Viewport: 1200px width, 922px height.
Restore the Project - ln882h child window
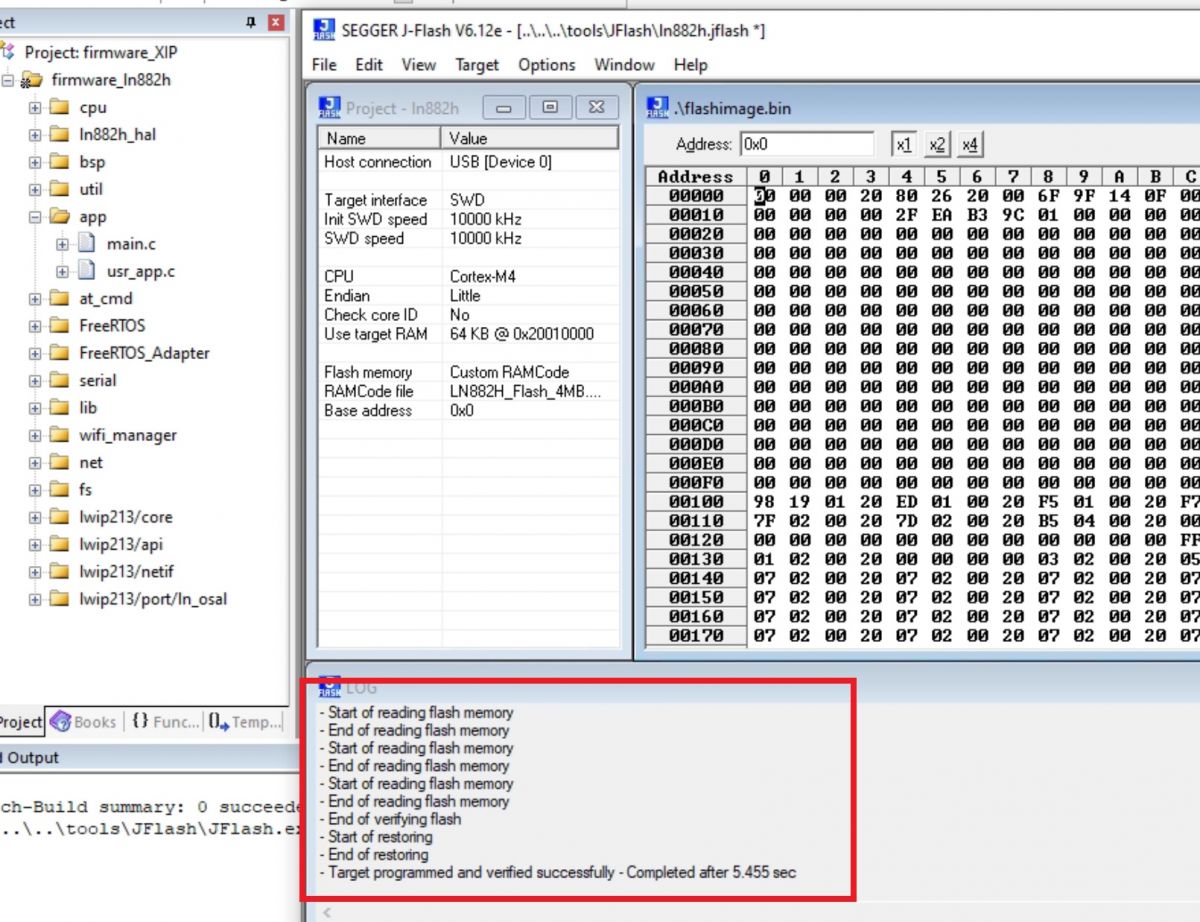[x=550, y=108]
